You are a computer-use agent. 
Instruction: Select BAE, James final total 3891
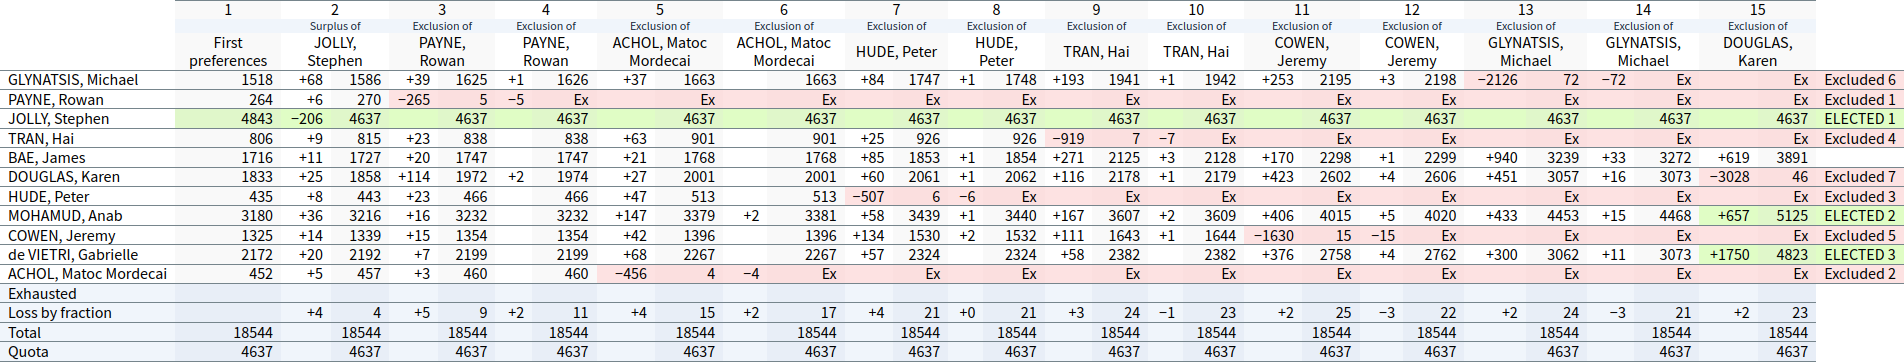coord(1792,158)
